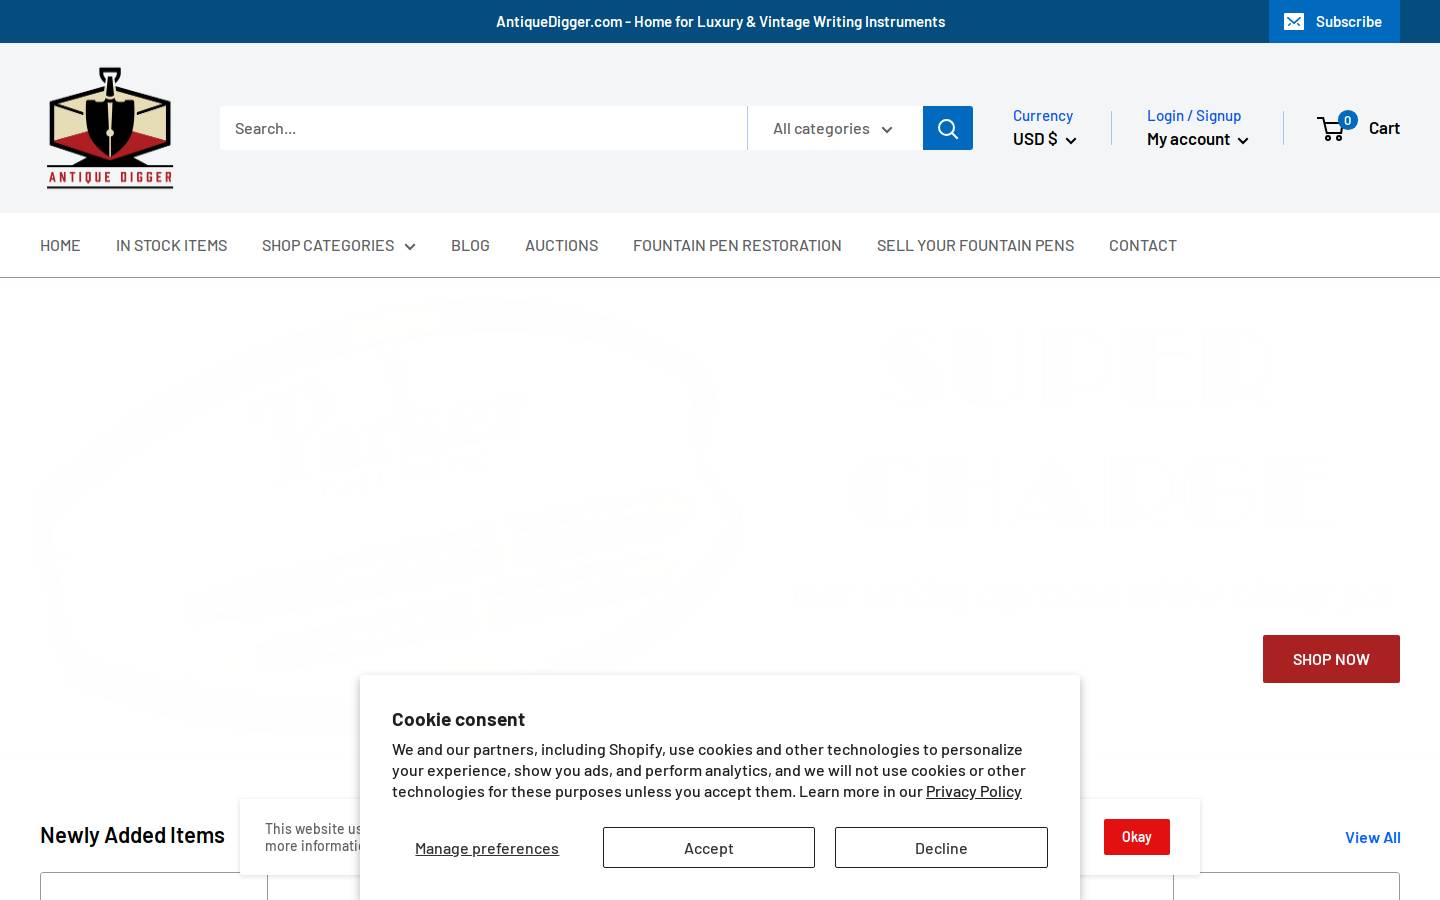This screenshot has width=1440, height=900.
Task: Open the AUCTIONS menu item
Action: pyautogui.click(x=561, y=245)
